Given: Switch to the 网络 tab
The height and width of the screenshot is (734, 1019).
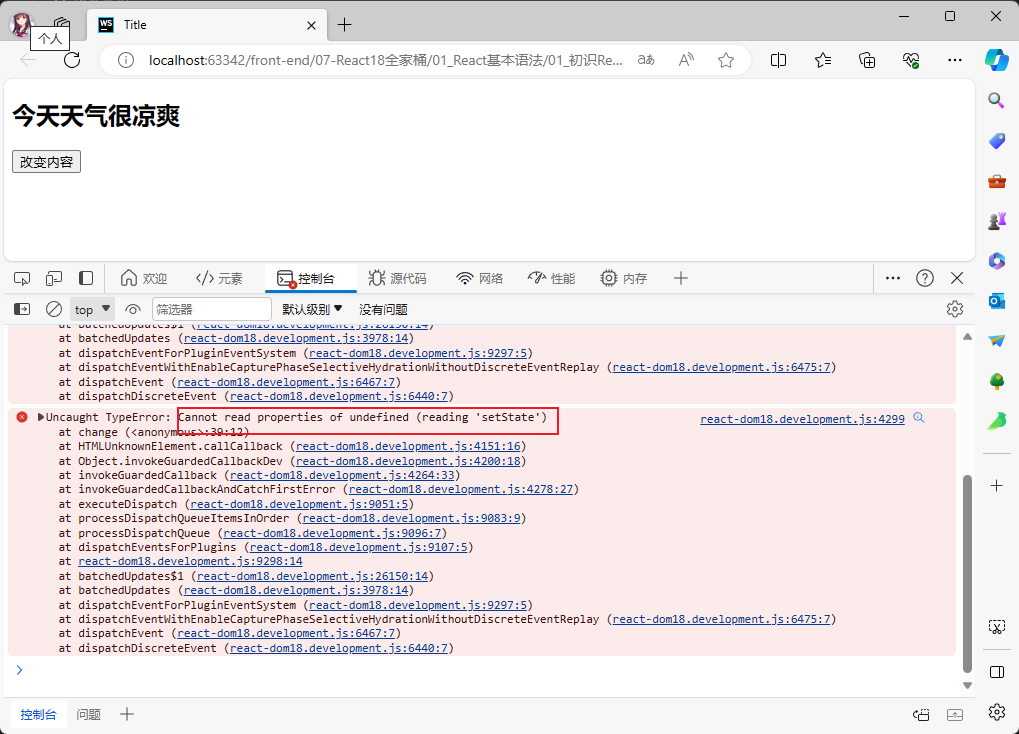Looking at the screenshot, I should pos(479,278).
